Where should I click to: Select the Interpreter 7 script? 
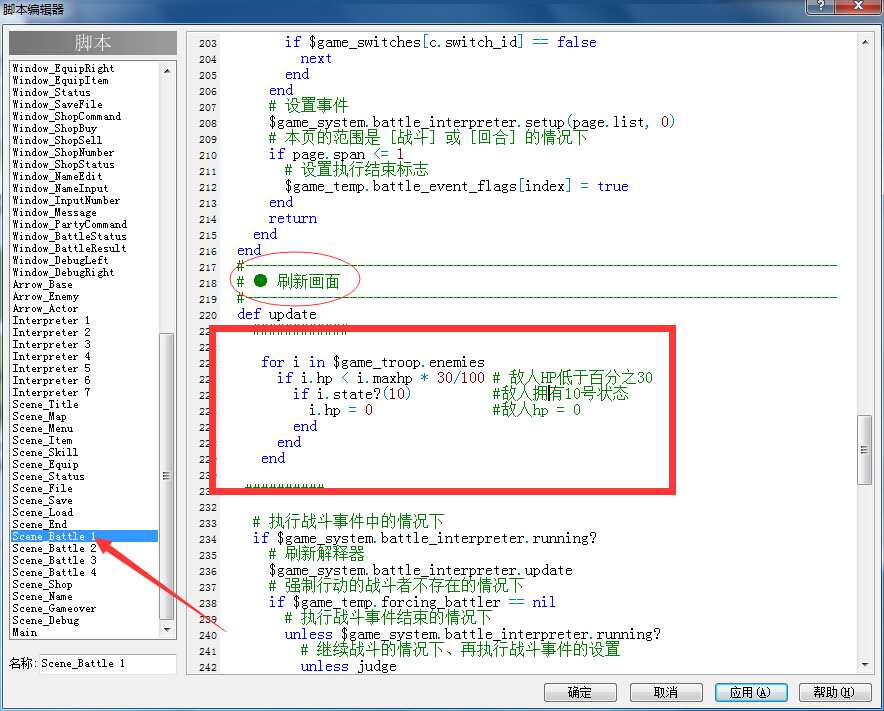click(x=85, y=392)
